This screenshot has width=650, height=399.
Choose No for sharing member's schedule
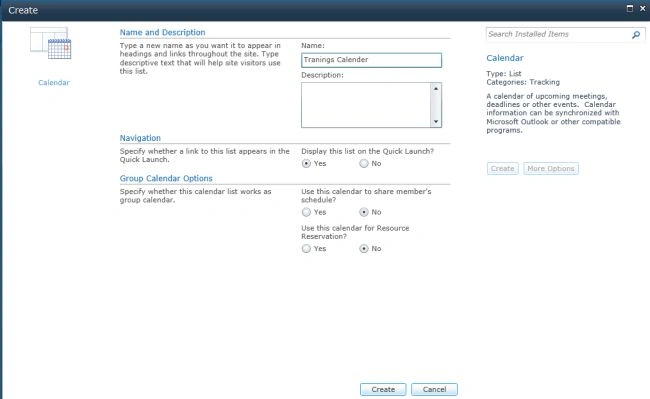364,212
